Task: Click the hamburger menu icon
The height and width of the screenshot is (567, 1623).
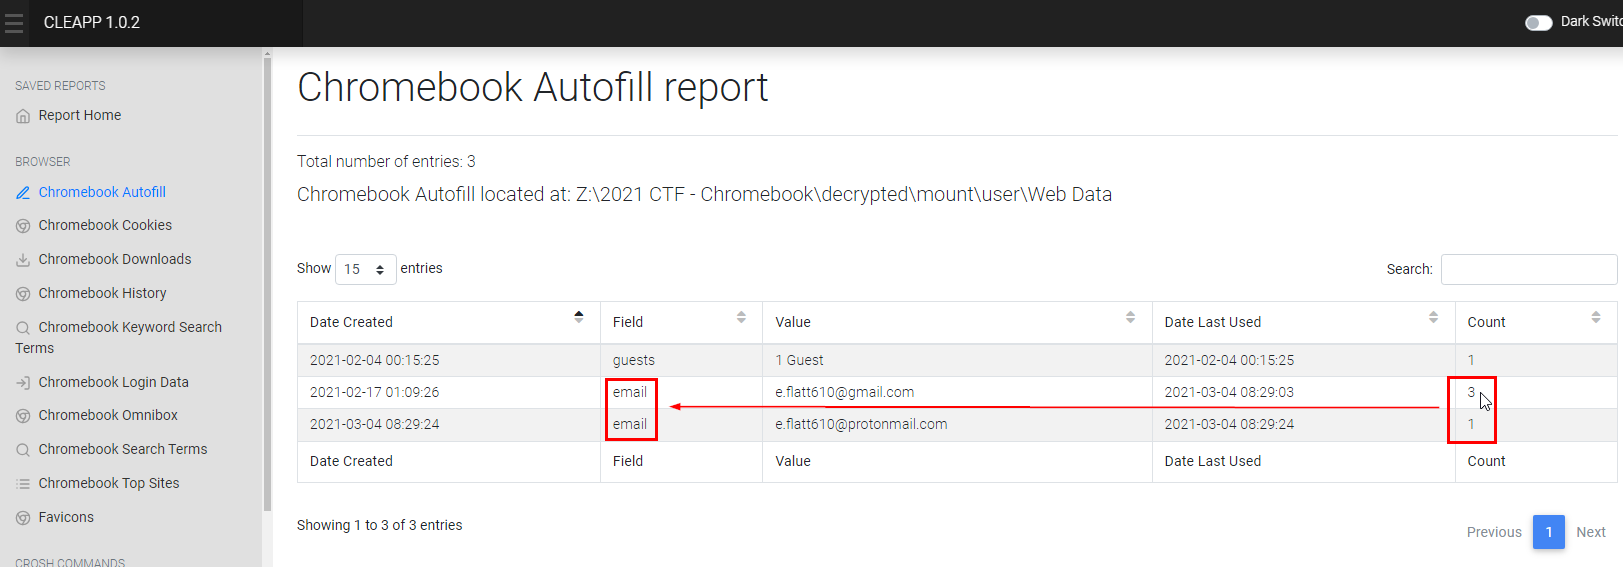Action: 14,23
